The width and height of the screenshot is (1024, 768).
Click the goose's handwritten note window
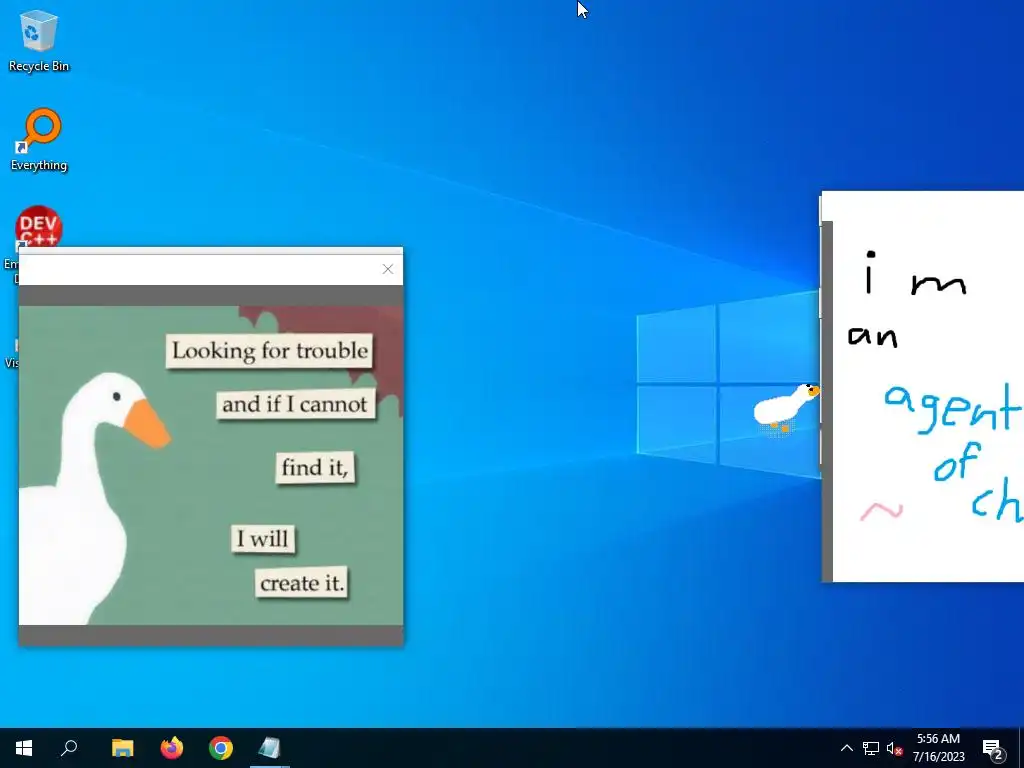[x=922, y=386]
